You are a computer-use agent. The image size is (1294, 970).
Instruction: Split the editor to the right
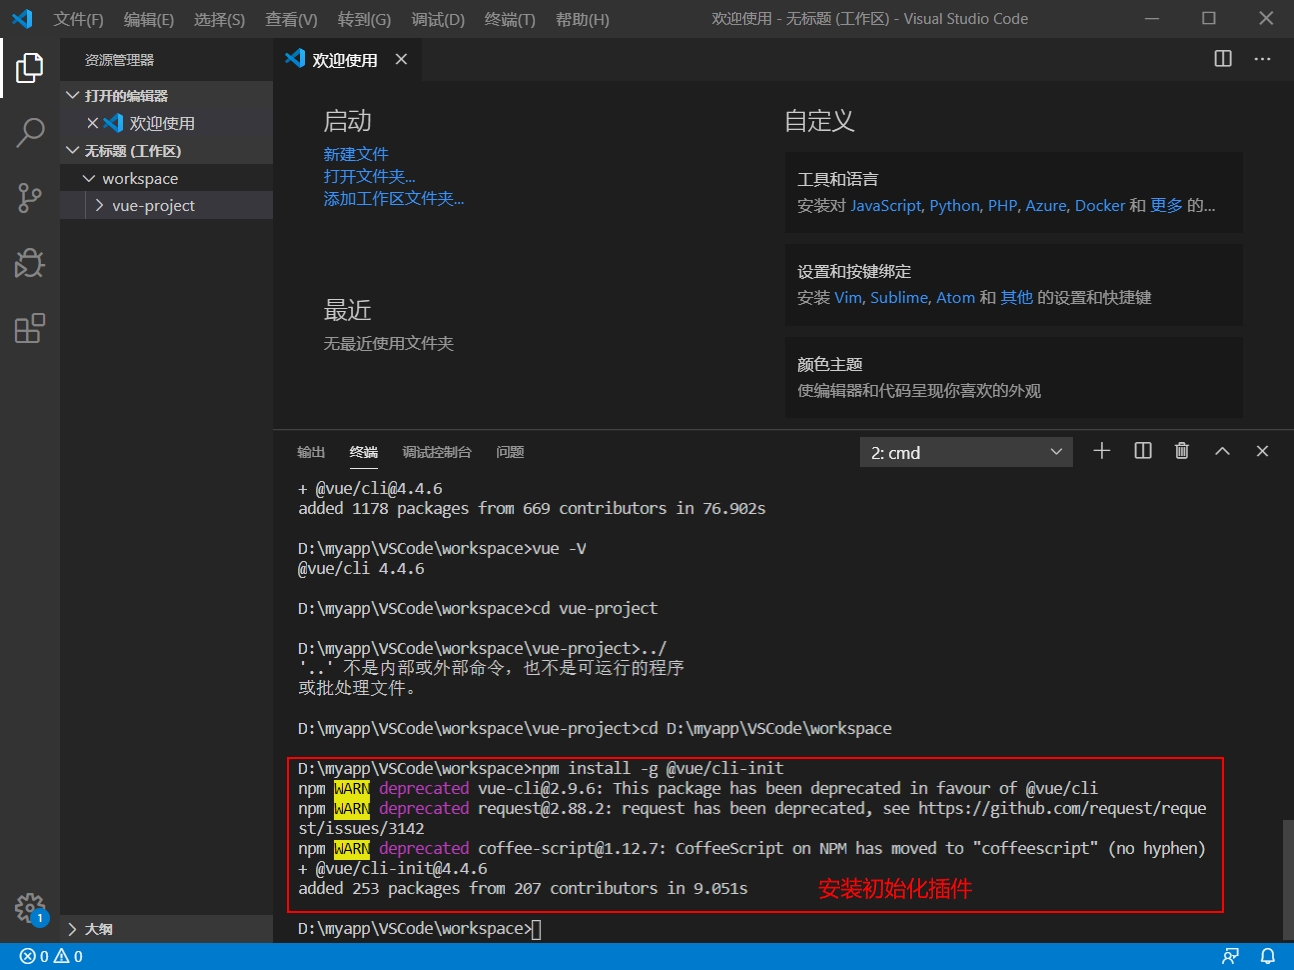[x=1223, y=59]
